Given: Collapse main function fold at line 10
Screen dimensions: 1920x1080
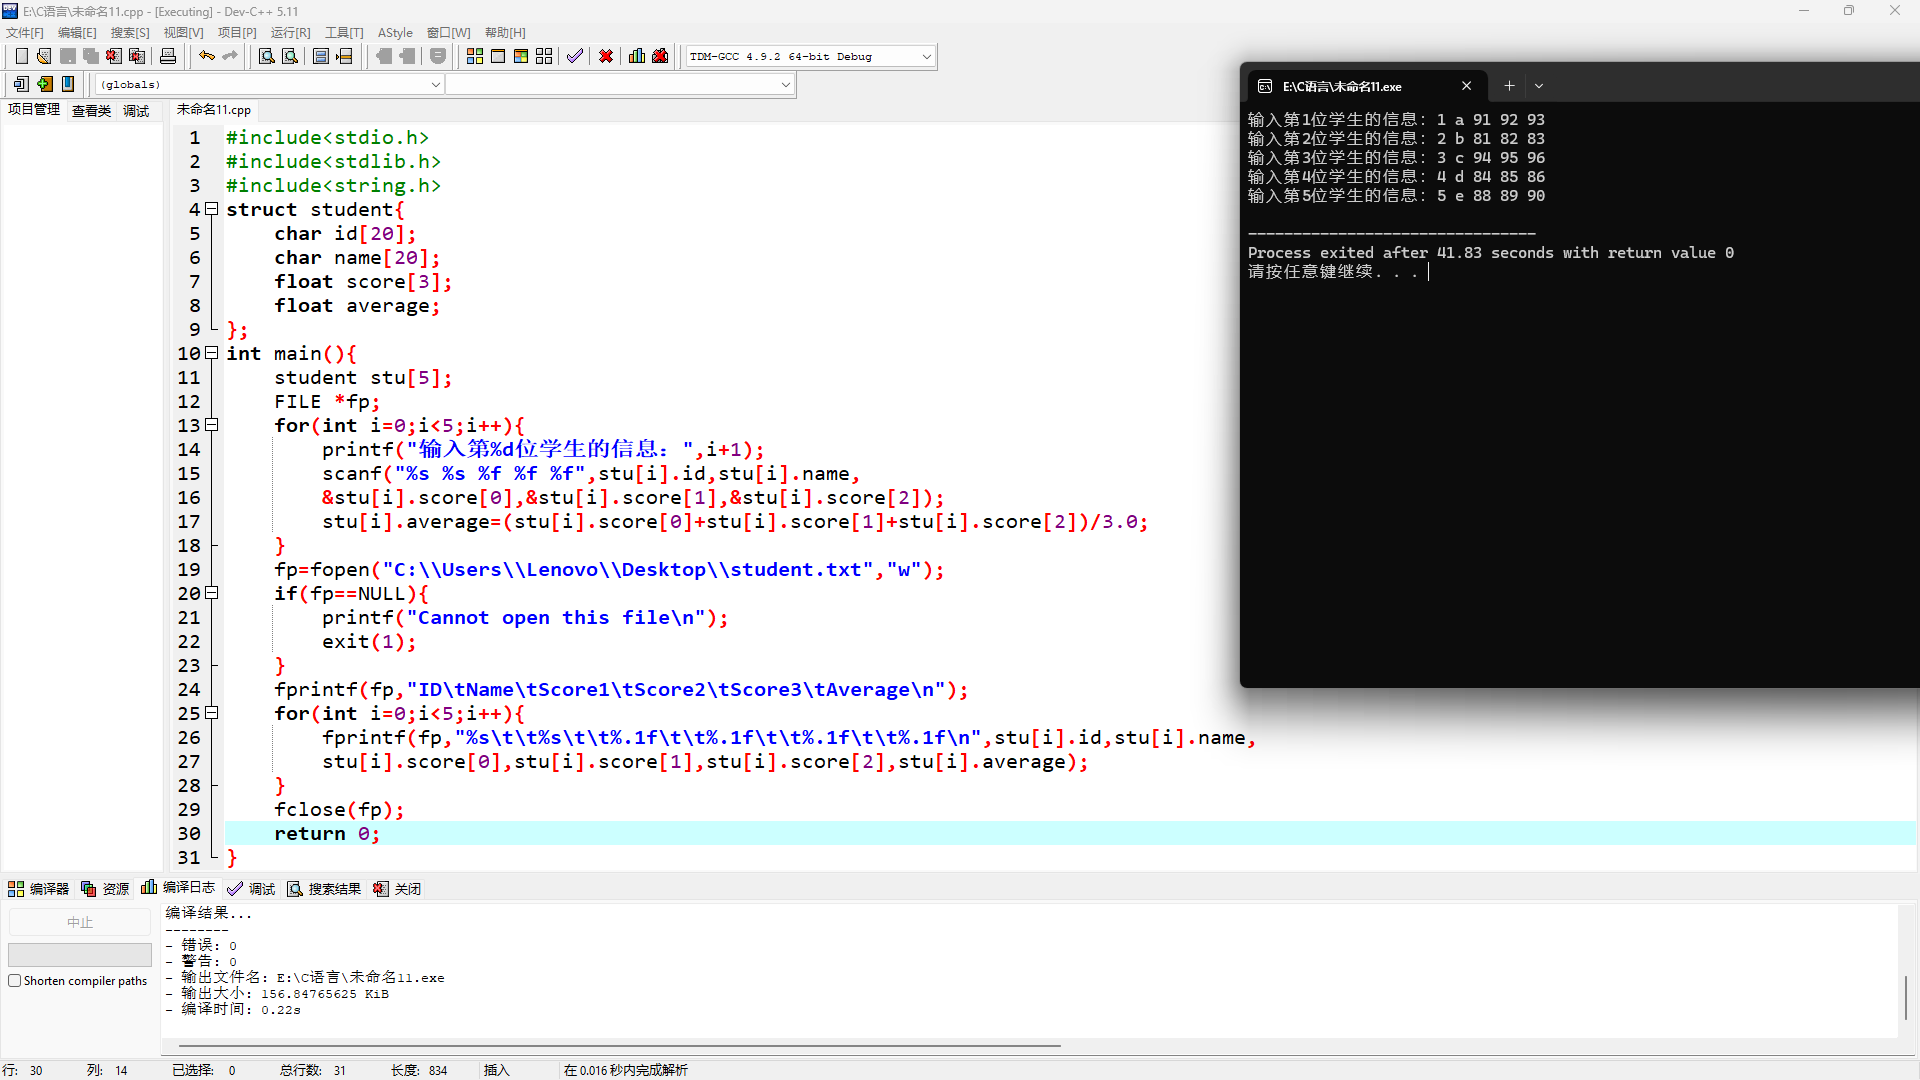Looking at the screenshot, I should click(x=212, y=353).
